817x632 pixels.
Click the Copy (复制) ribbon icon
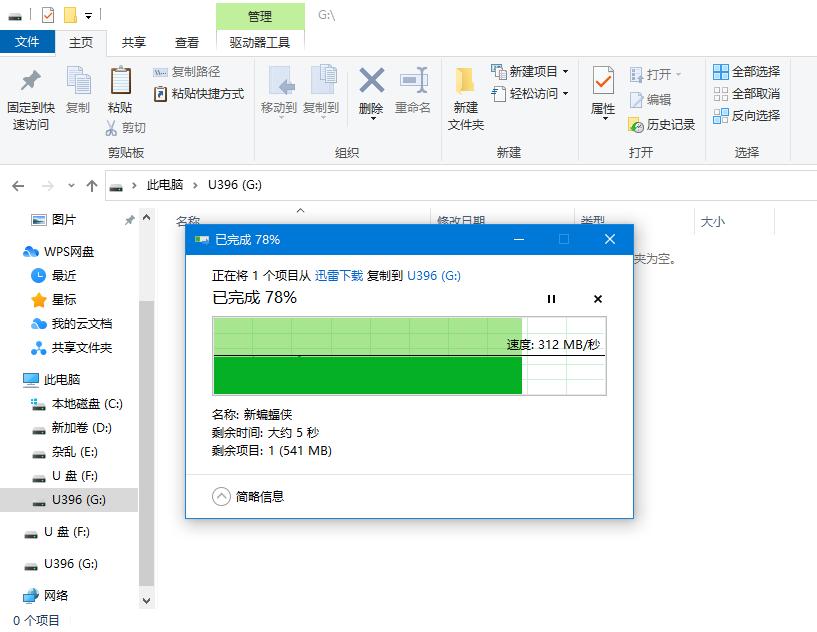click(x=78, y=81)
